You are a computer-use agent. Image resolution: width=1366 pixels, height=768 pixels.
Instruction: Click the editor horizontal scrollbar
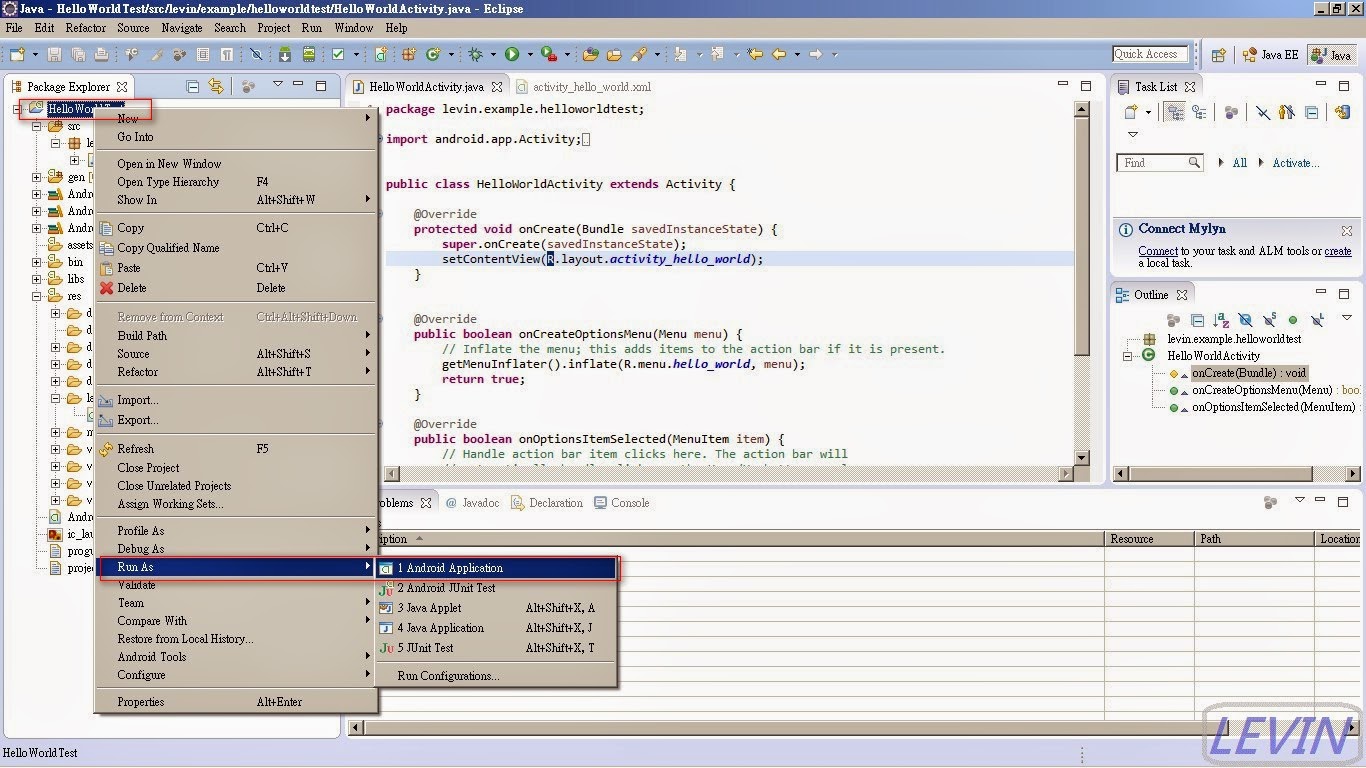[728, 473]
